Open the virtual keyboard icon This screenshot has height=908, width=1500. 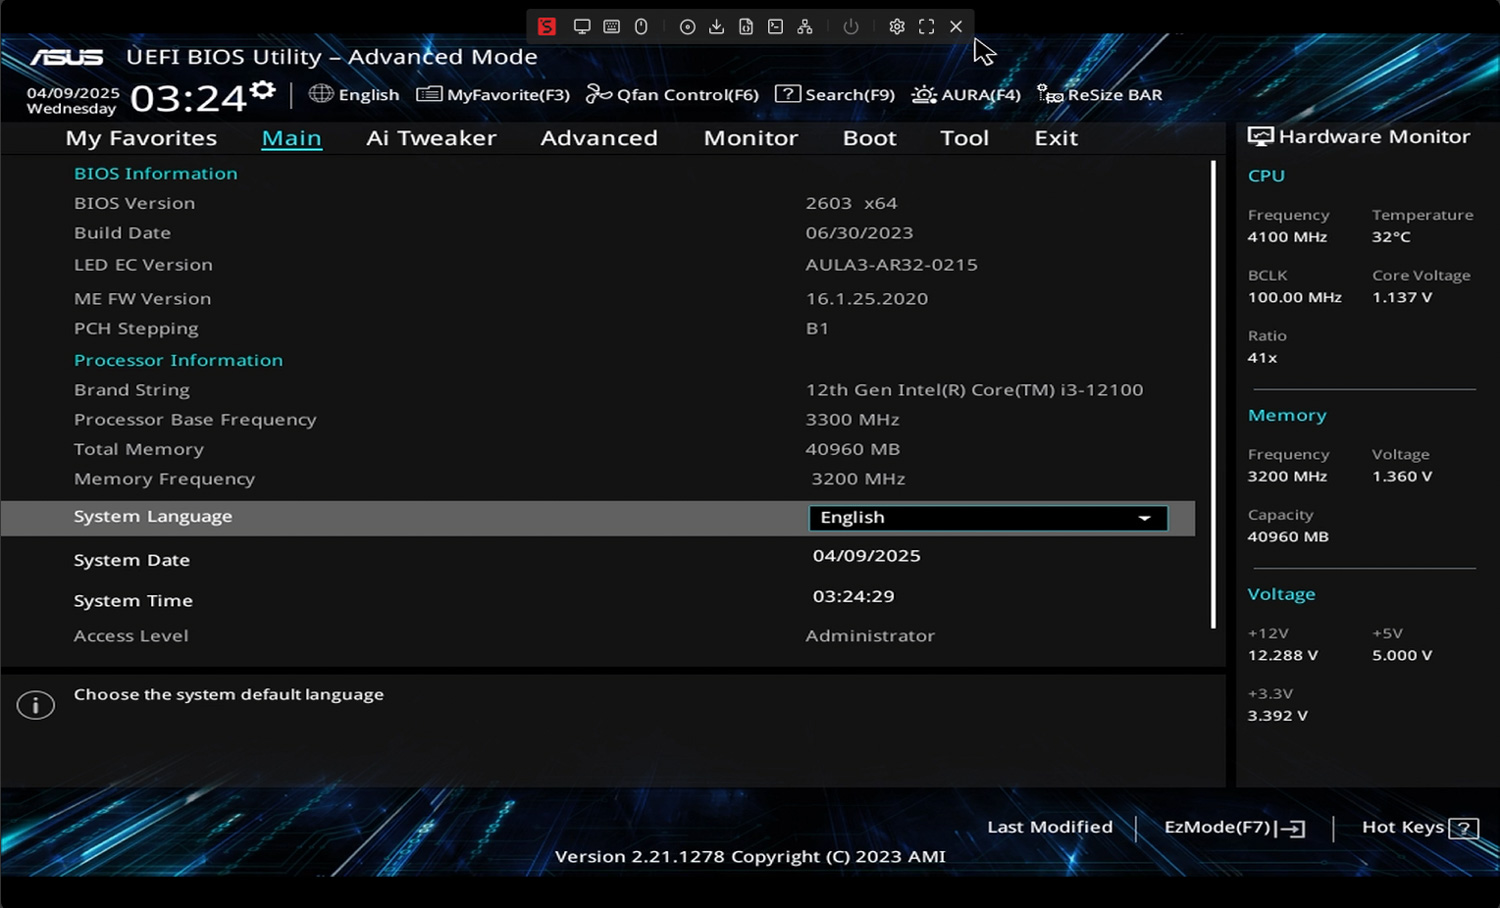click(612, 26)
